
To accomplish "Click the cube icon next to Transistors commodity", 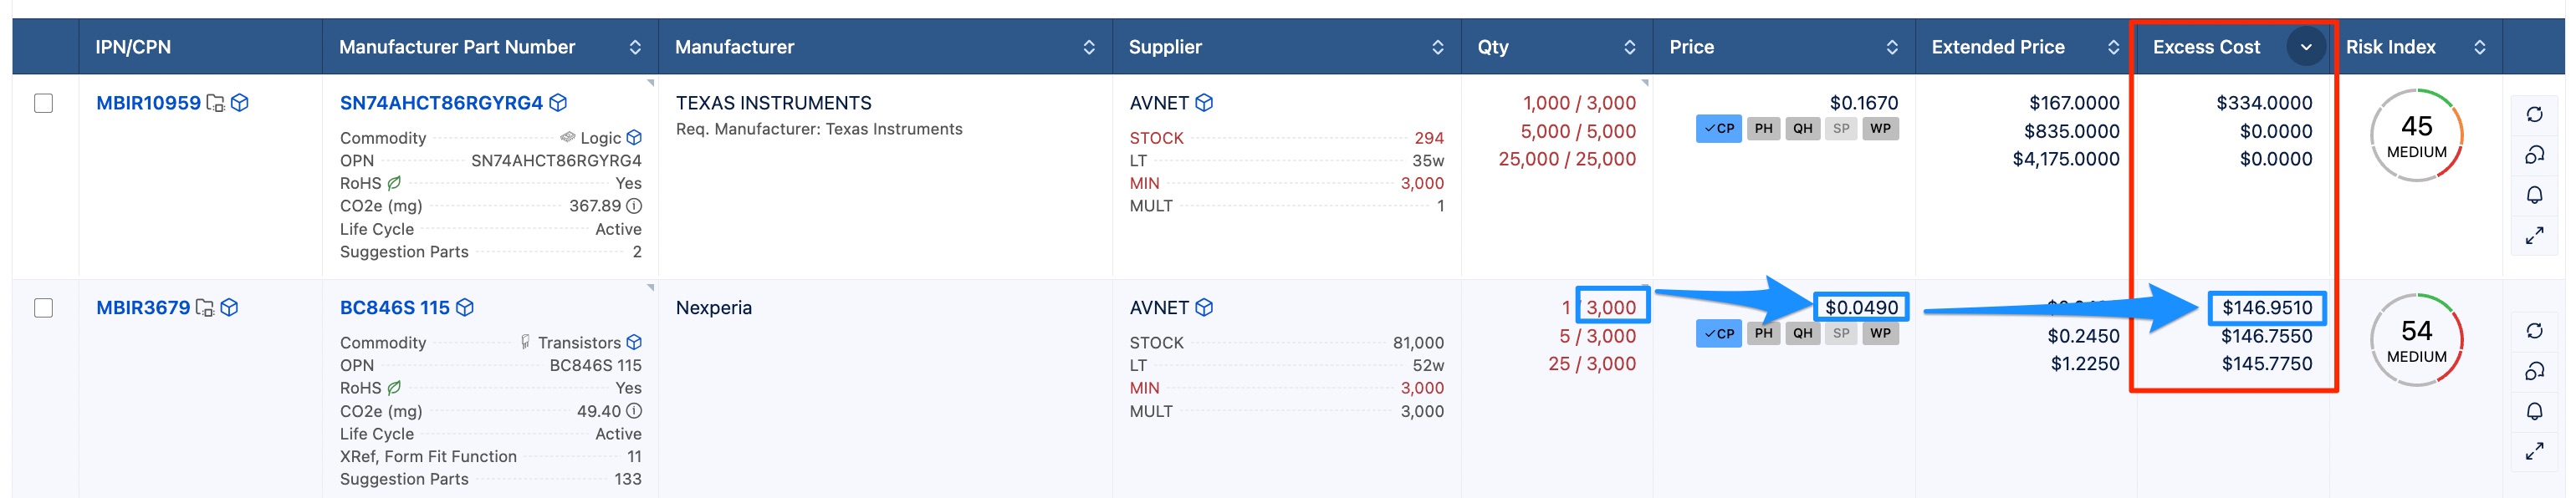I will coord(633,343).
